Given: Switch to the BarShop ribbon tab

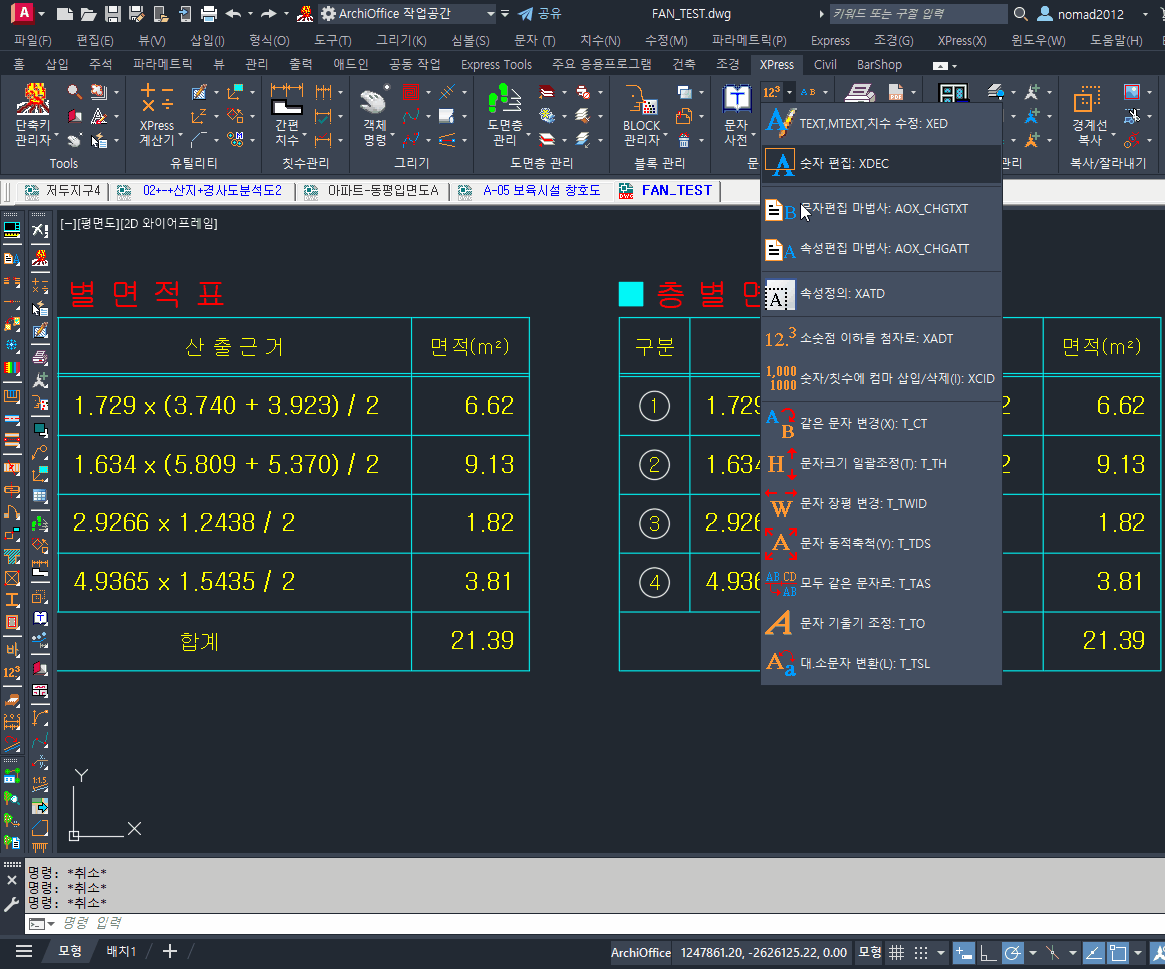Looking at the screenshot, I should point(879,65).
